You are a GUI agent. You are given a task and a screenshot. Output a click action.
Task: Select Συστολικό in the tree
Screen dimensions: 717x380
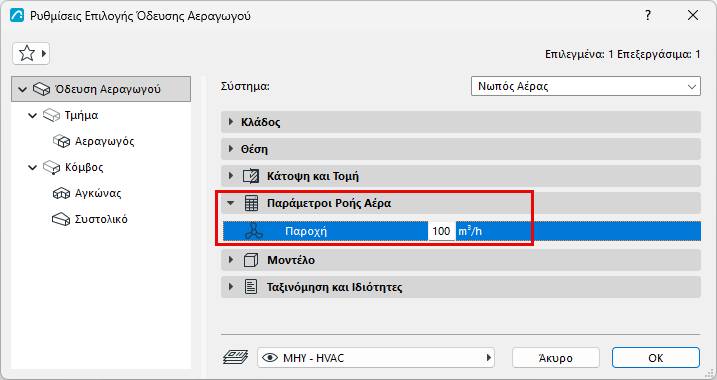tap(101, 219)
